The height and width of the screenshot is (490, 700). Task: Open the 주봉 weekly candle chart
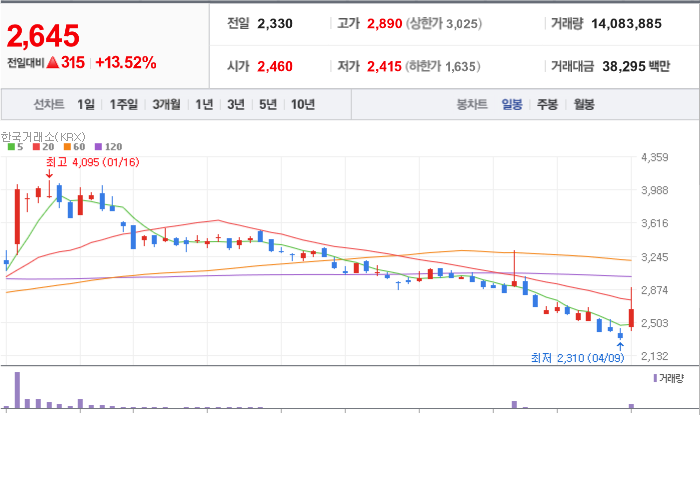(547, 104)
